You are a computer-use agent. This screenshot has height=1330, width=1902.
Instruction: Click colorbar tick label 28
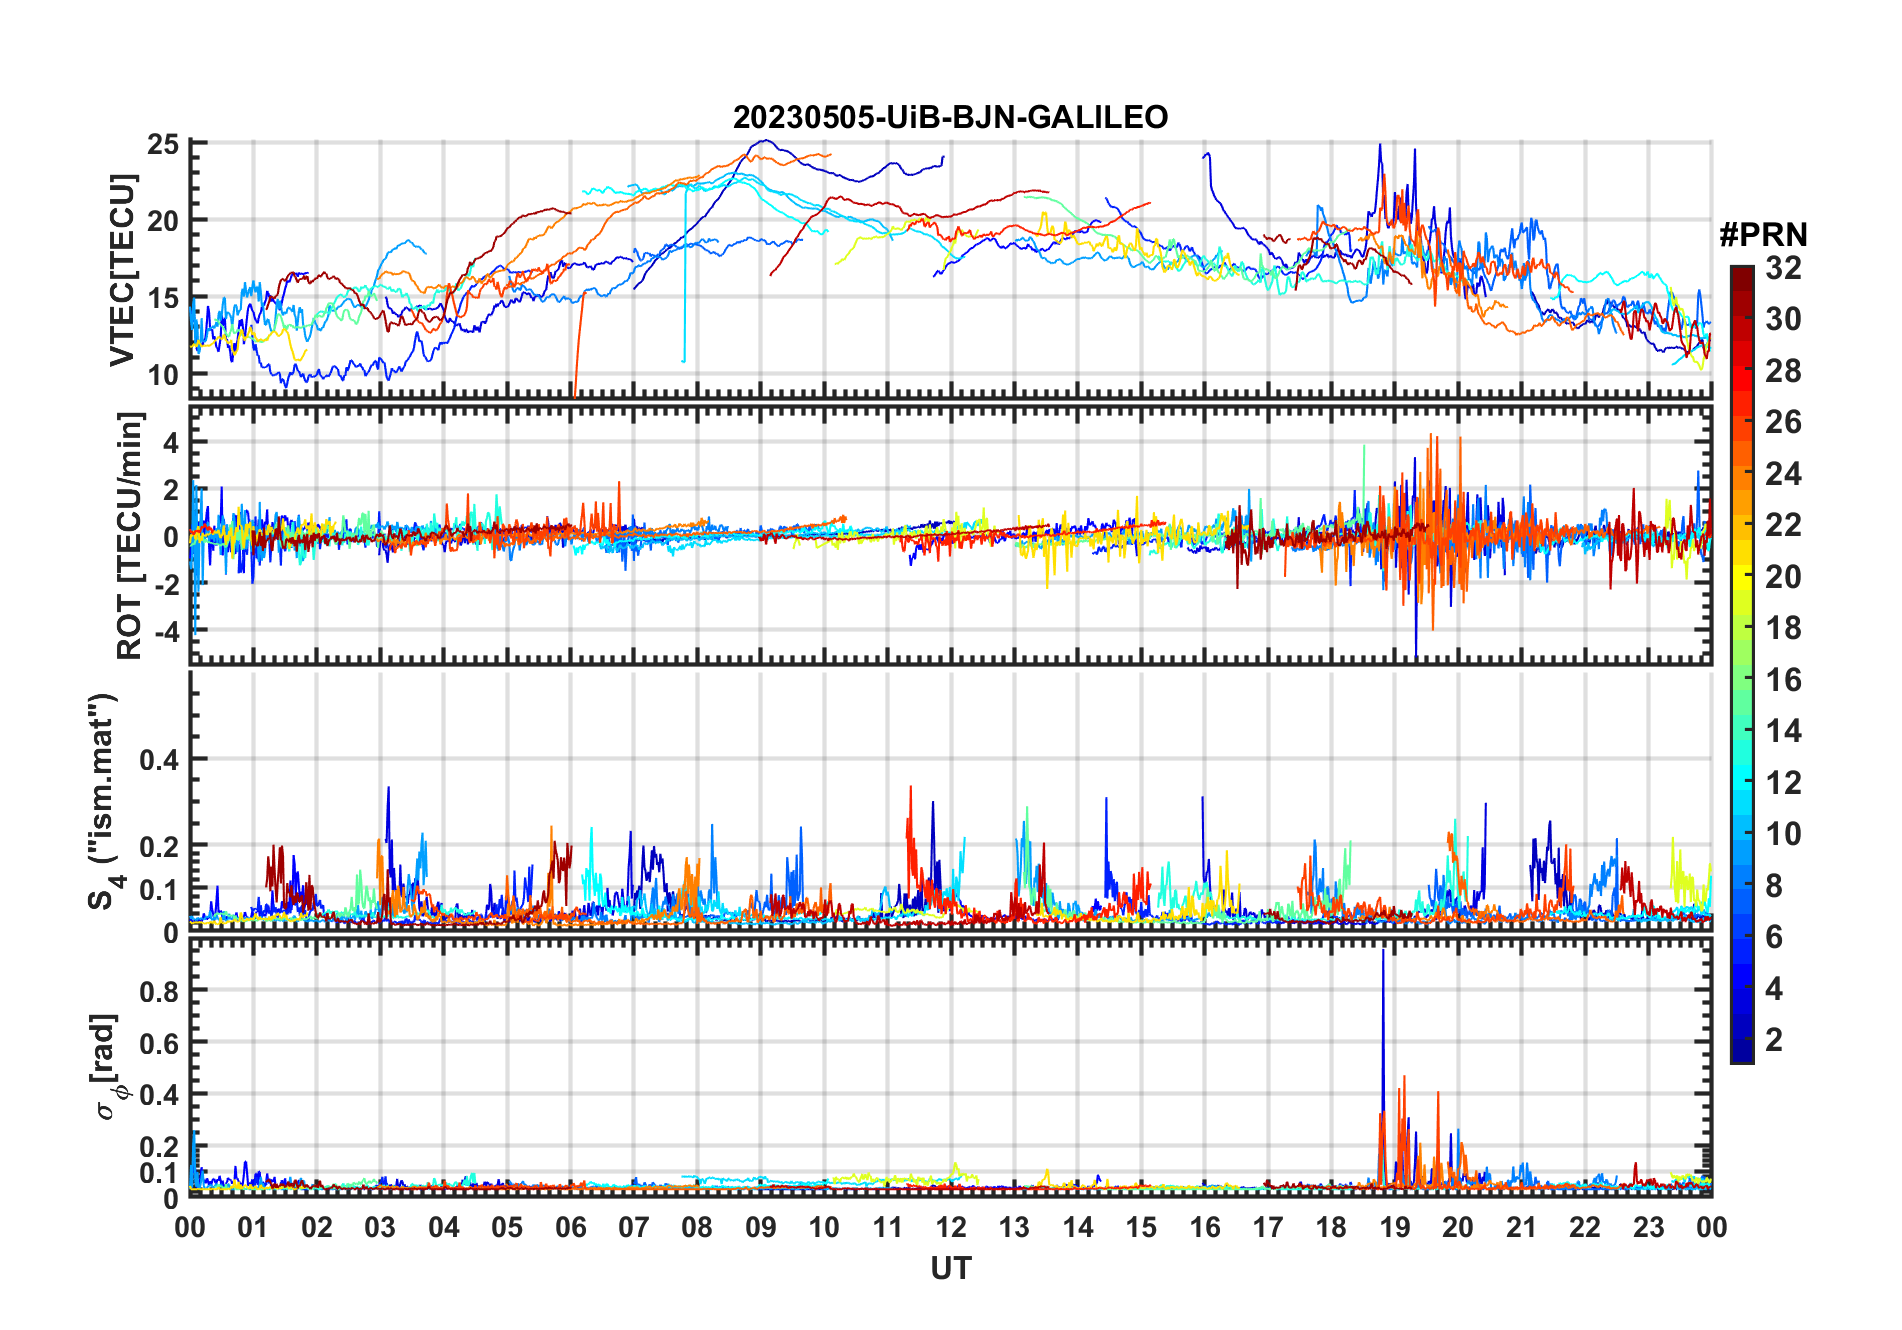(x=1783, y=371)
